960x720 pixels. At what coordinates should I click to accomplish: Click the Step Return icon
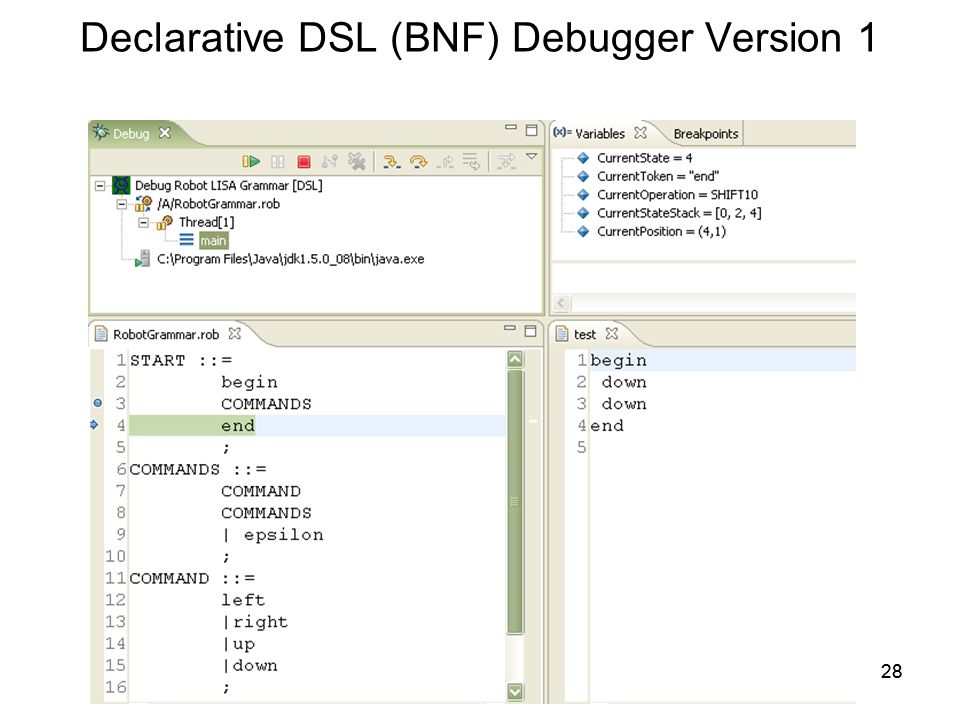(x=446, y=162)
